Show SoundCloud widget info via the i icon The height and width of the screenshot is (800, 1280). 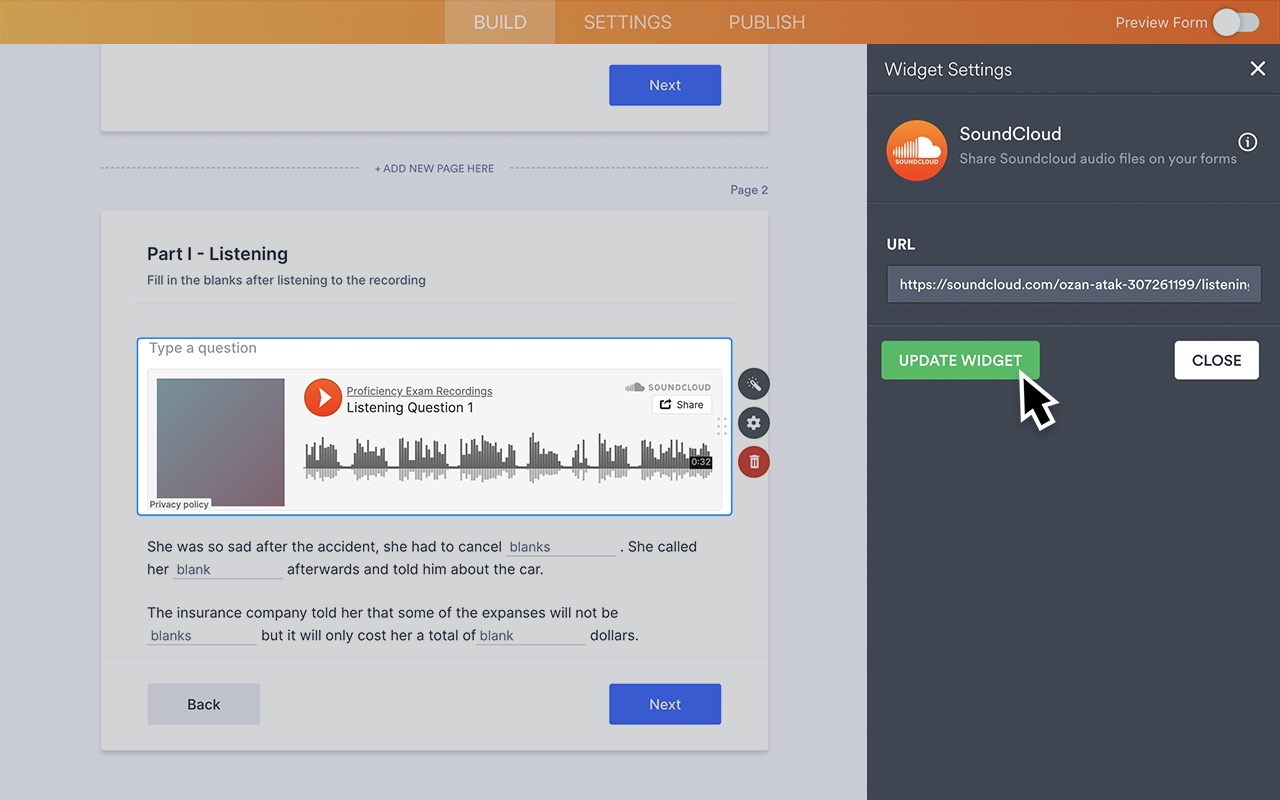pos(1247,142)
